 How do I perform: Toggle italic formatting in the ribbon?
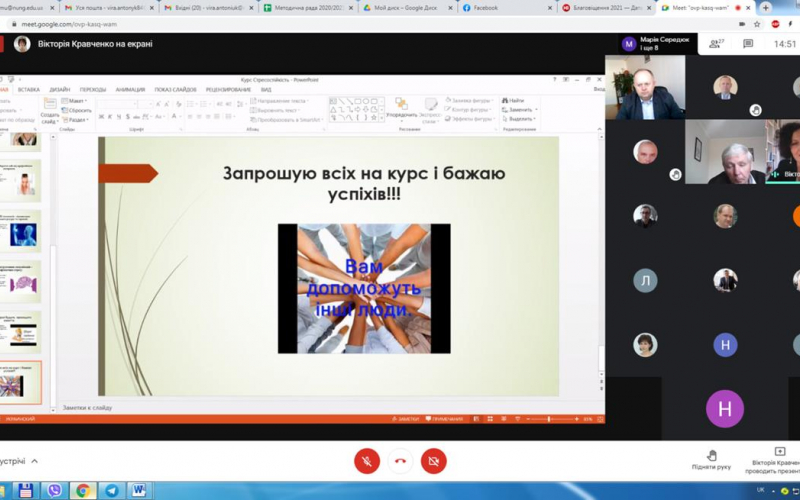point(110,117)
